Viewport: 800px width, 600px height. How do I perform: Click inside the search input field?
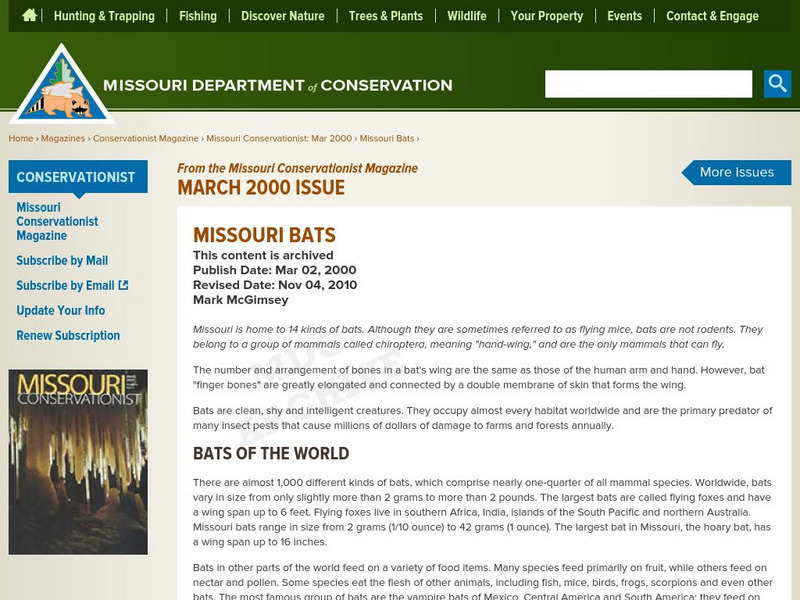tap(648, 84)
